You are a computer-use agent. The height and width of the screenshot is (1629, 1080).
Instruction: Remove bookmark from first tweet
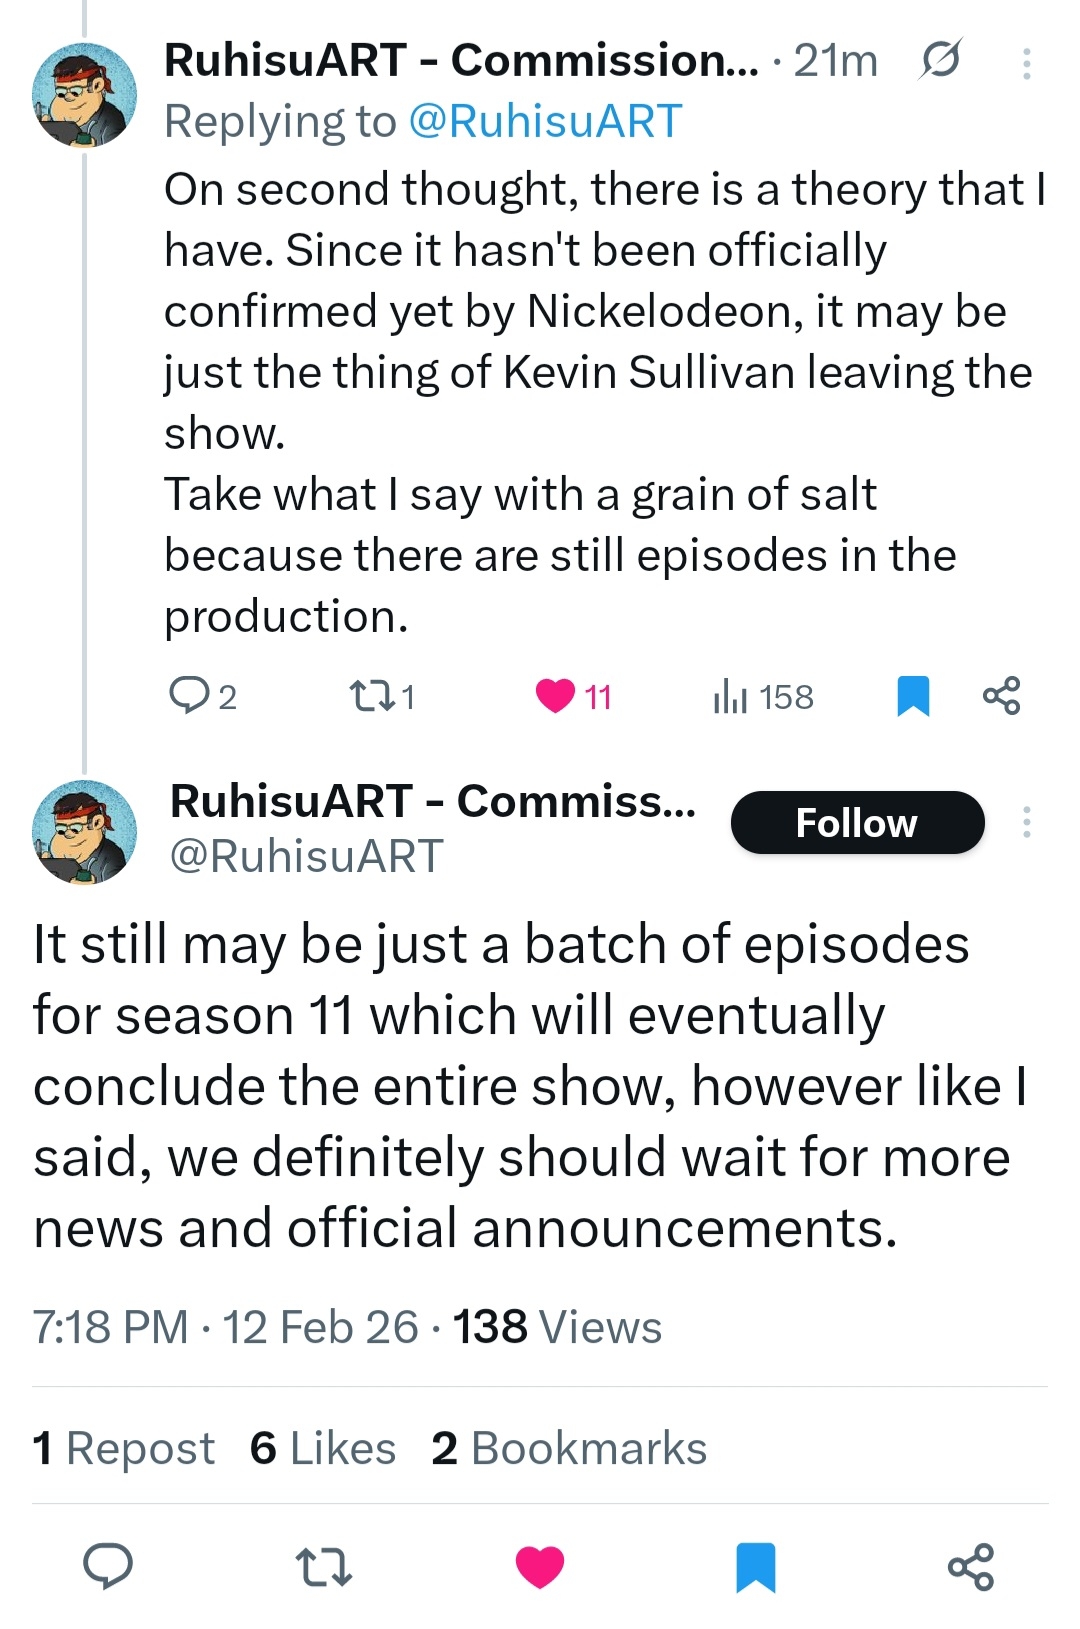pos(913,696)
